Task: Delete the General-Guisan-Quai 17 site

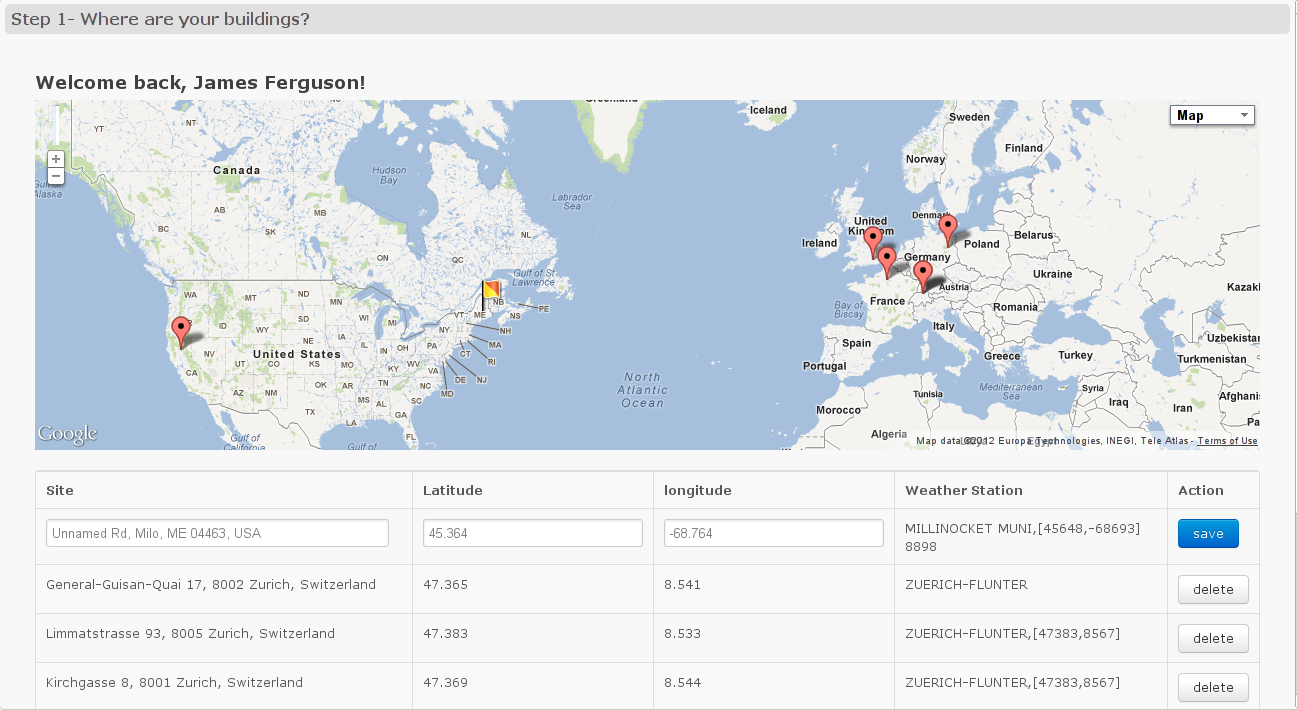Action: pos(1213,590)
